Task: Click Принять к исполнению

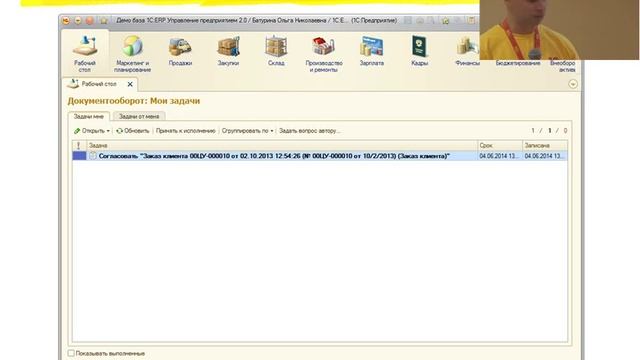Action: tap(186, 131)
